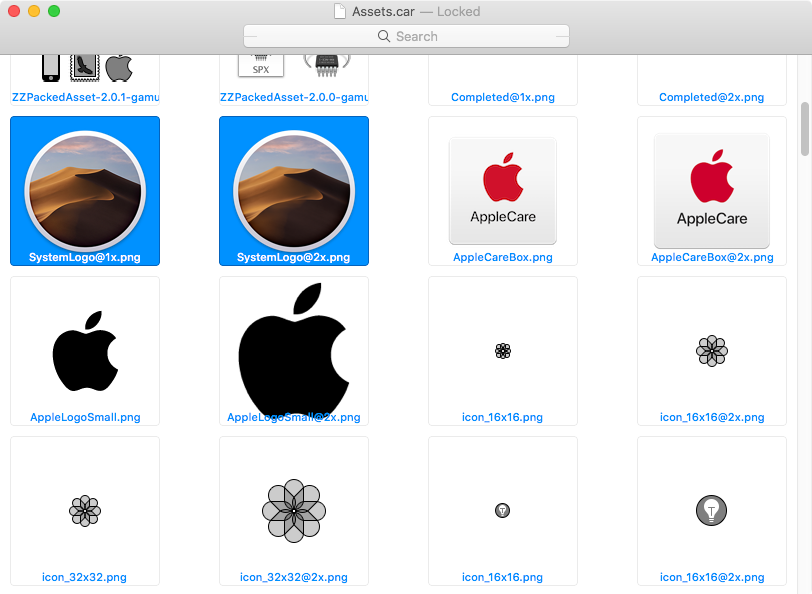Click the Assets.car document icon in title bar
Screen dimensions: 812x594
(340, 11)
